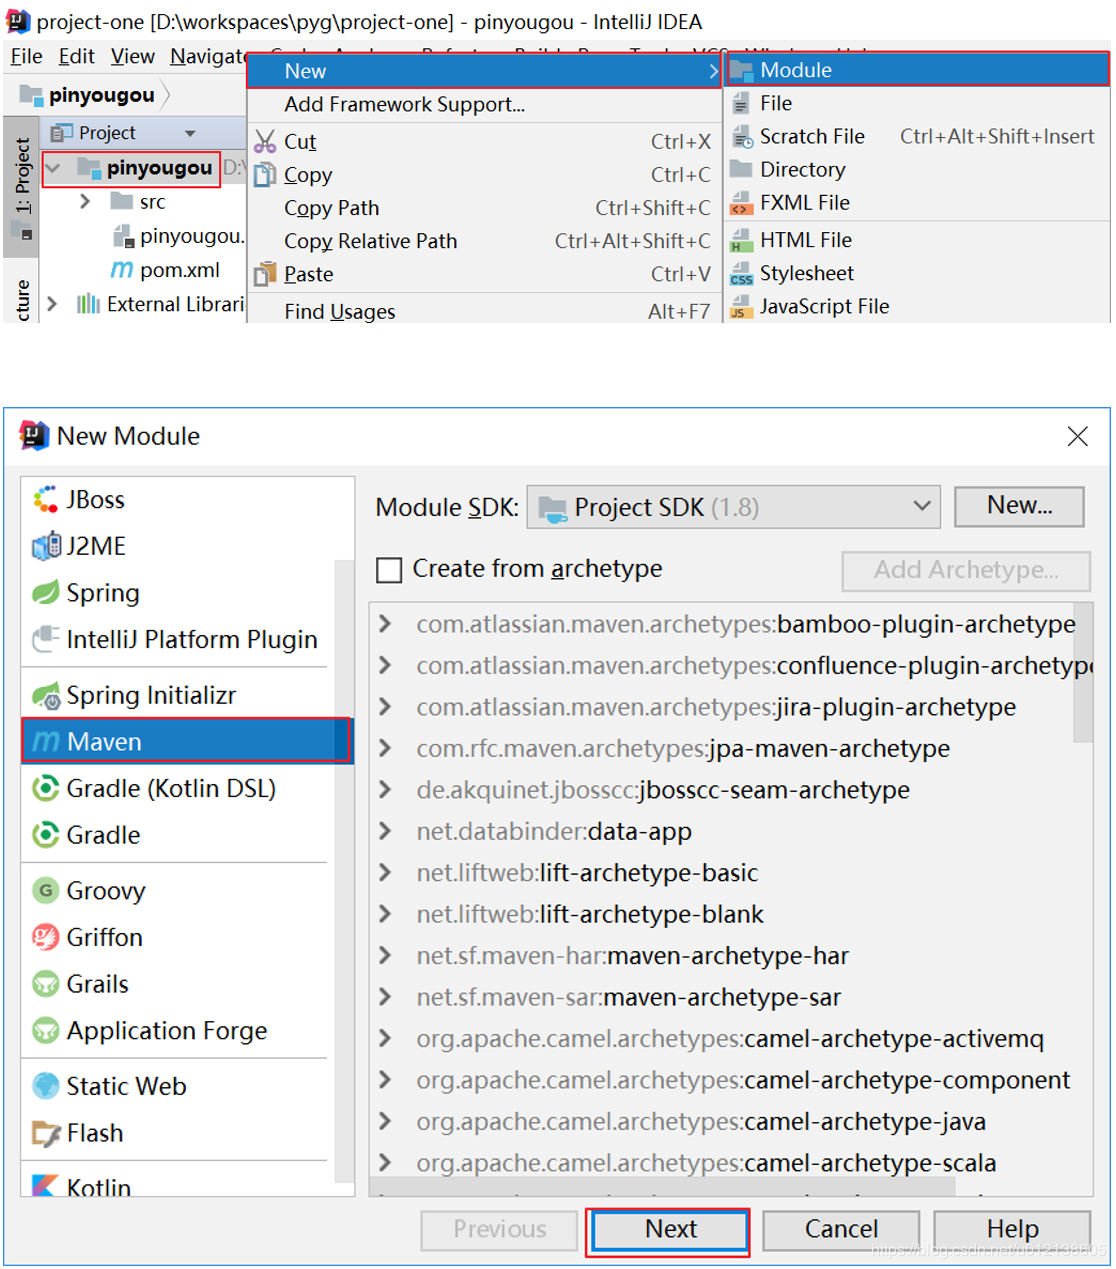Image resolution: width=1116 pixels, height=1269 pixels.
Task: Click the Cancel button
Action: tap(841, 1229)
